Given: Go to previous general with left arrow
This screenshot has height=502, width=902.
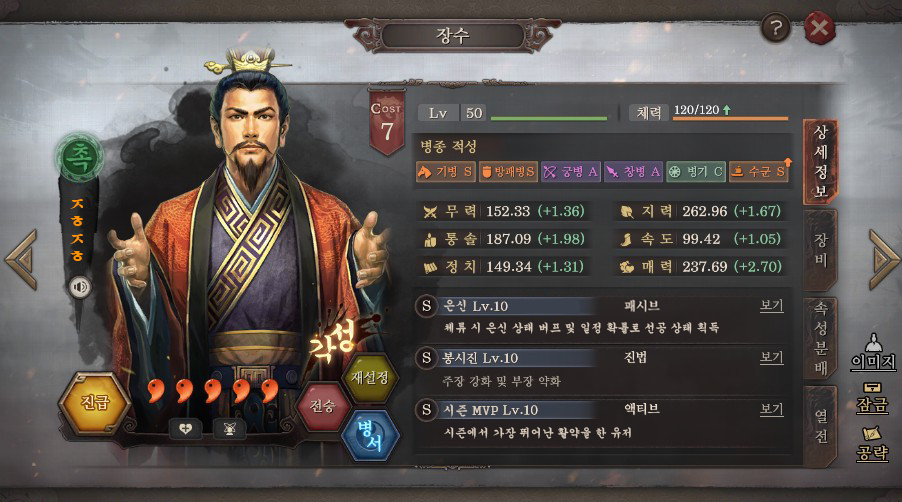Looking at the screenshot, I should [22, 259].
